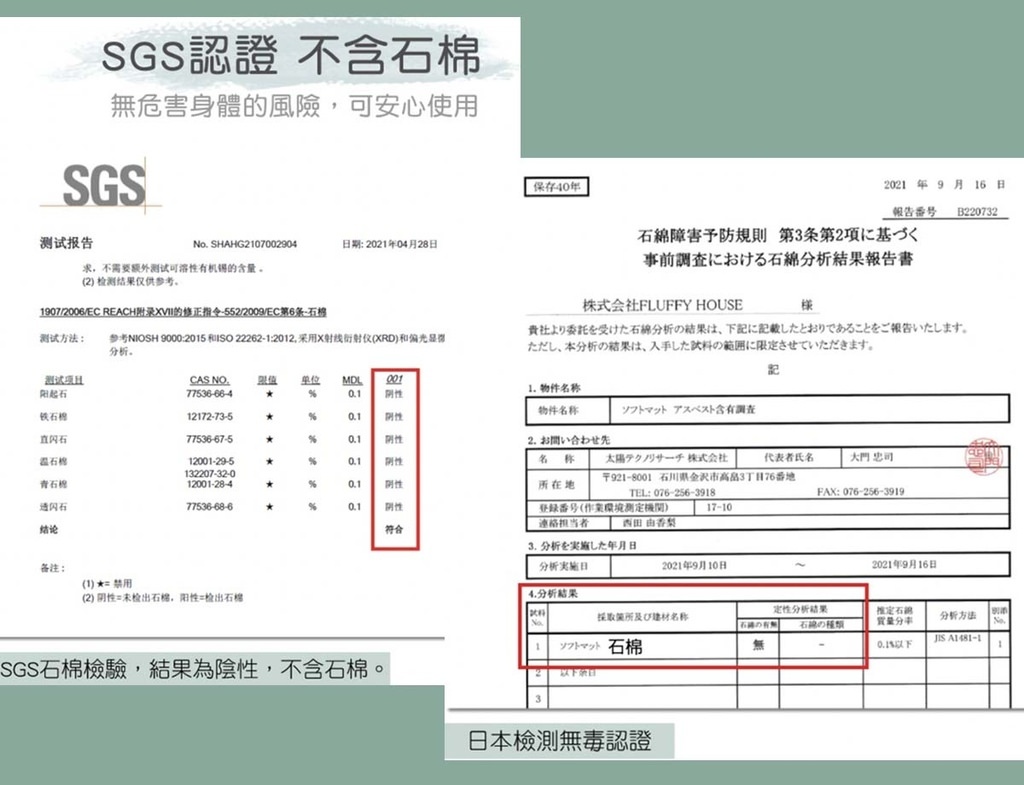
Task: Click the "测试方法" label
Action: pos(62,338)
